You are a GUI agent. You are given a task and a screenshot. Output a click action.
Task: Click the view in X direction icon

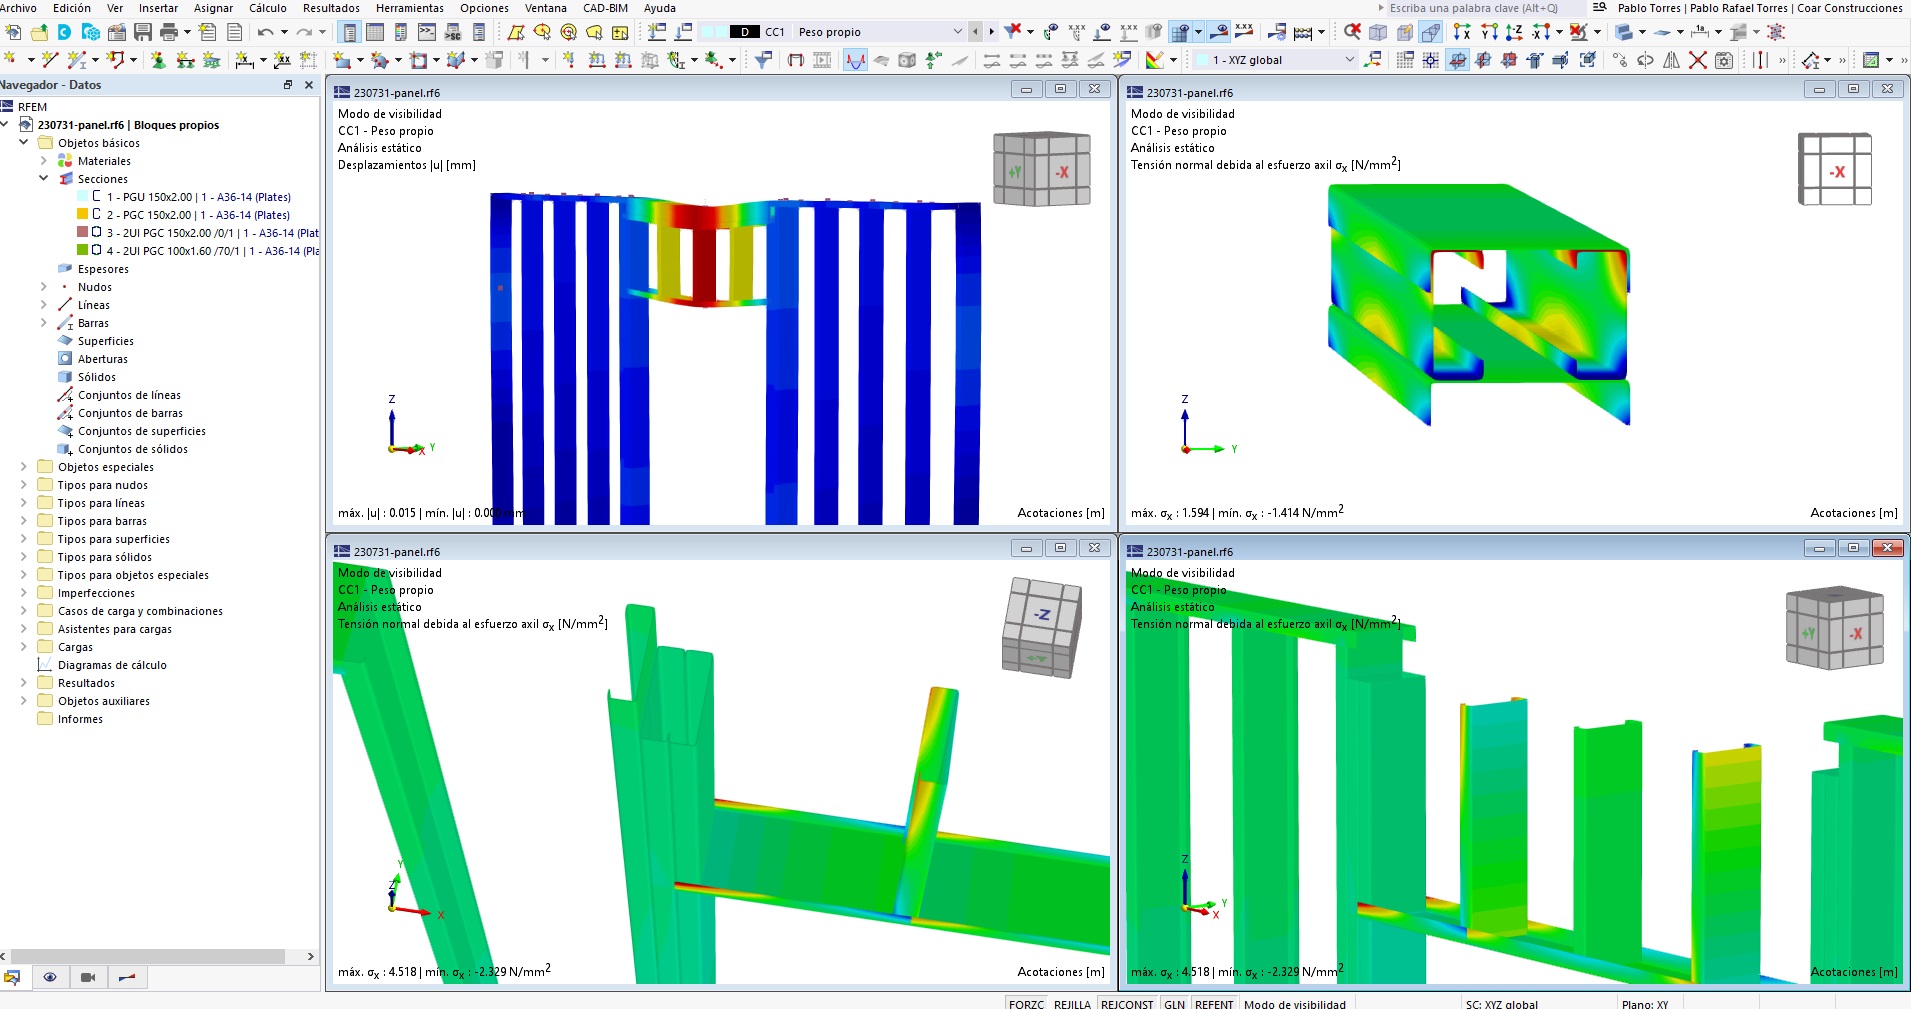coord(1462,32)
